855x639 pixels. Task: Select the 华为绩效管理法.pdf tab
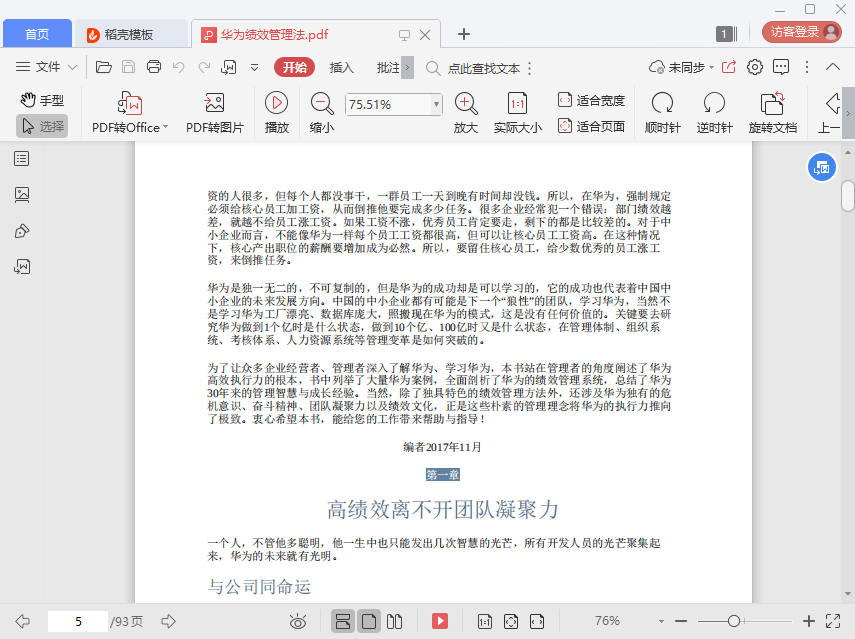coord(274,35)
